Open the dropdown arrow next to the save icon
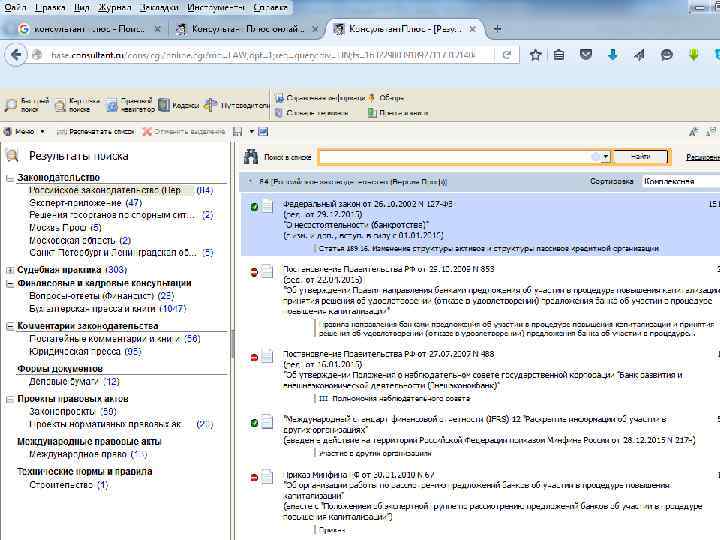The image size is (720, 540). (x=251, y=132)
